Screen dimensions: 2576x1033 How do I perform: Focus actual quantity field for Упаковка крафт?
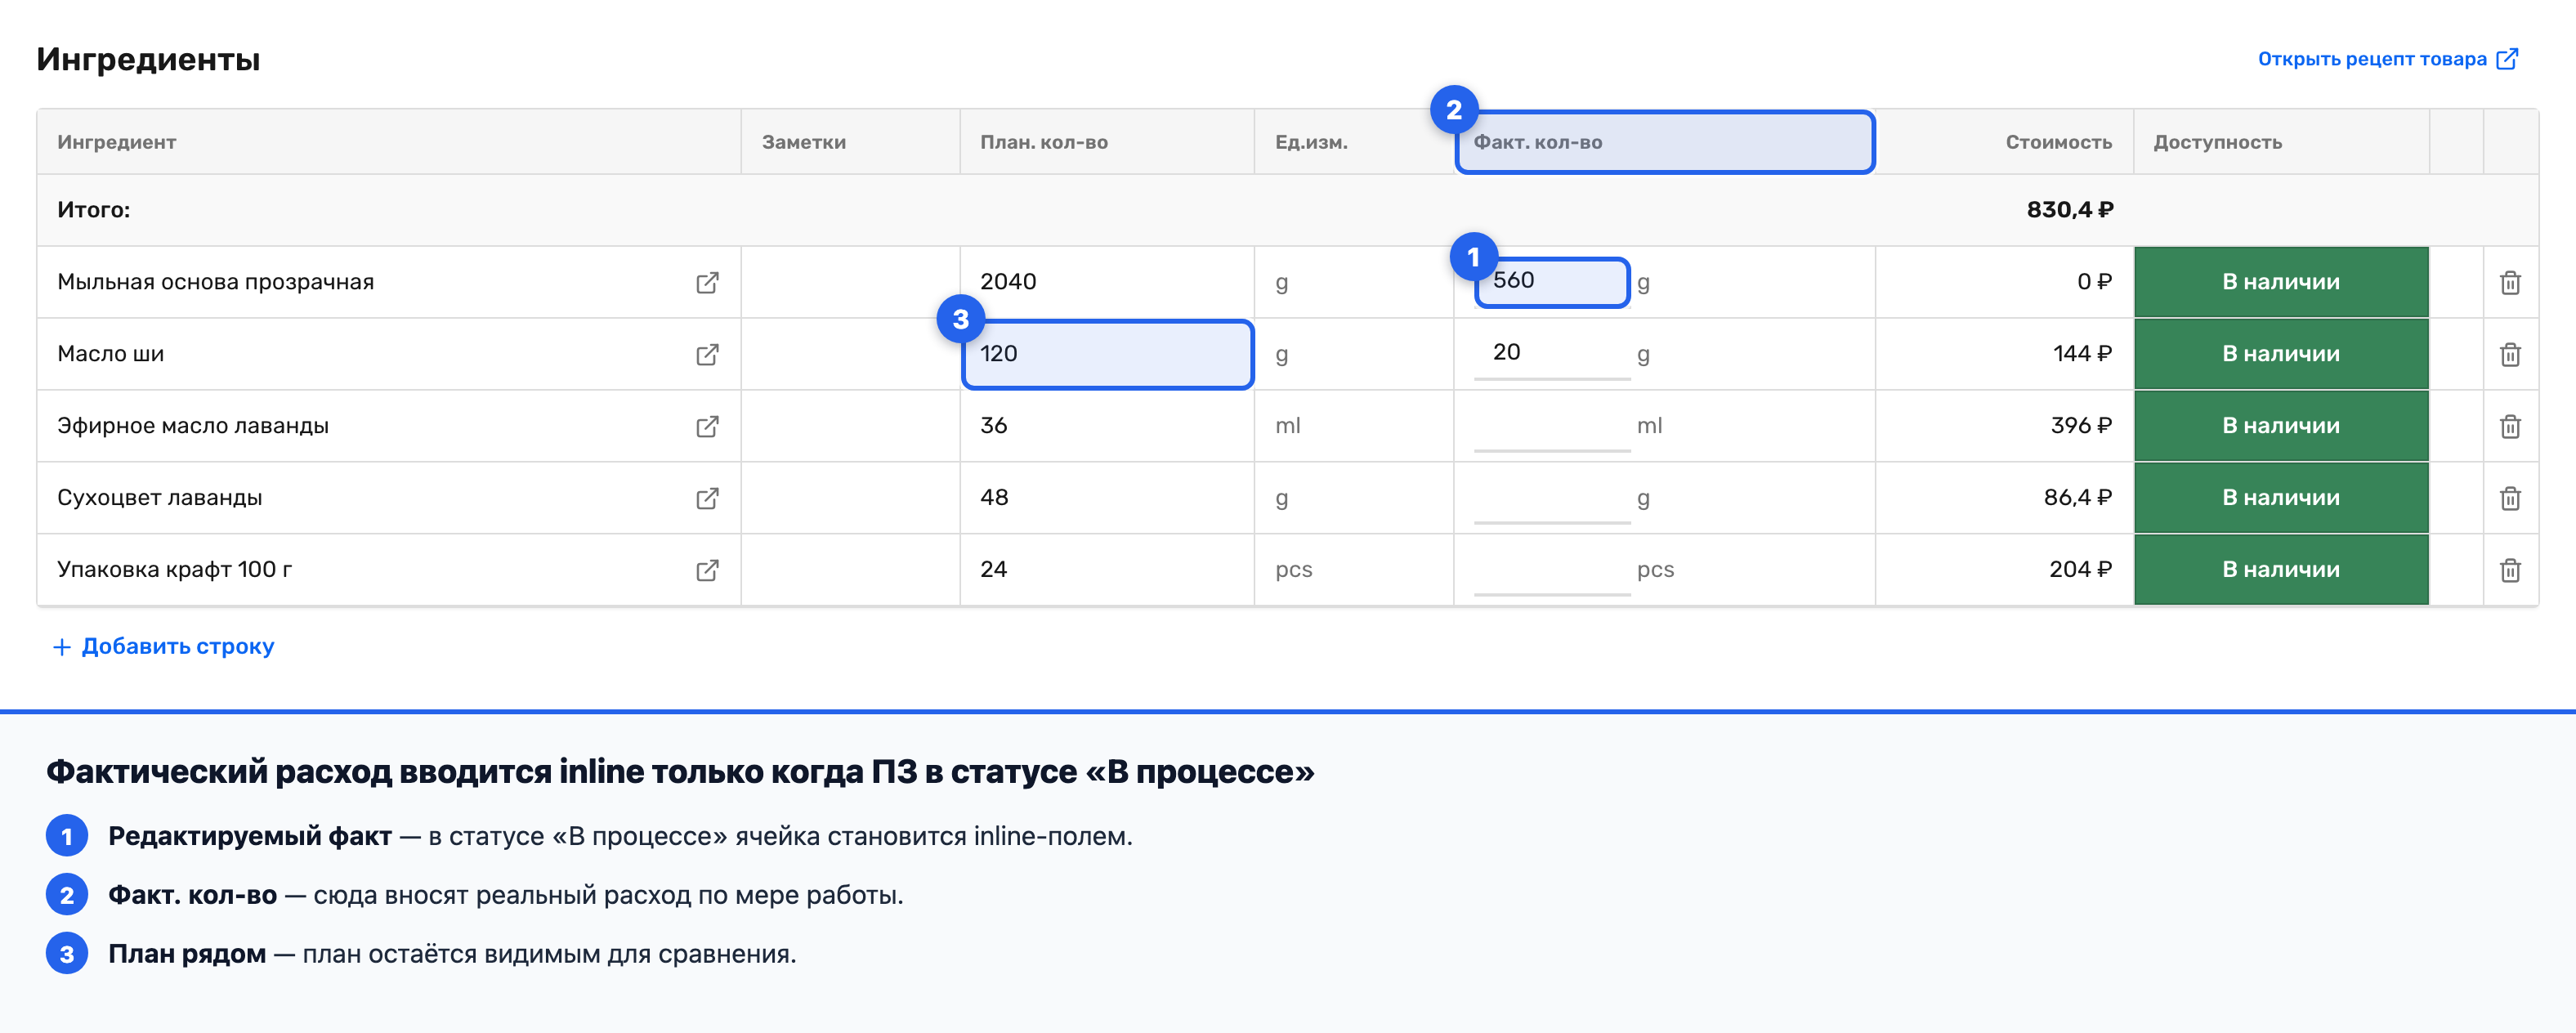coord(1552,570)
